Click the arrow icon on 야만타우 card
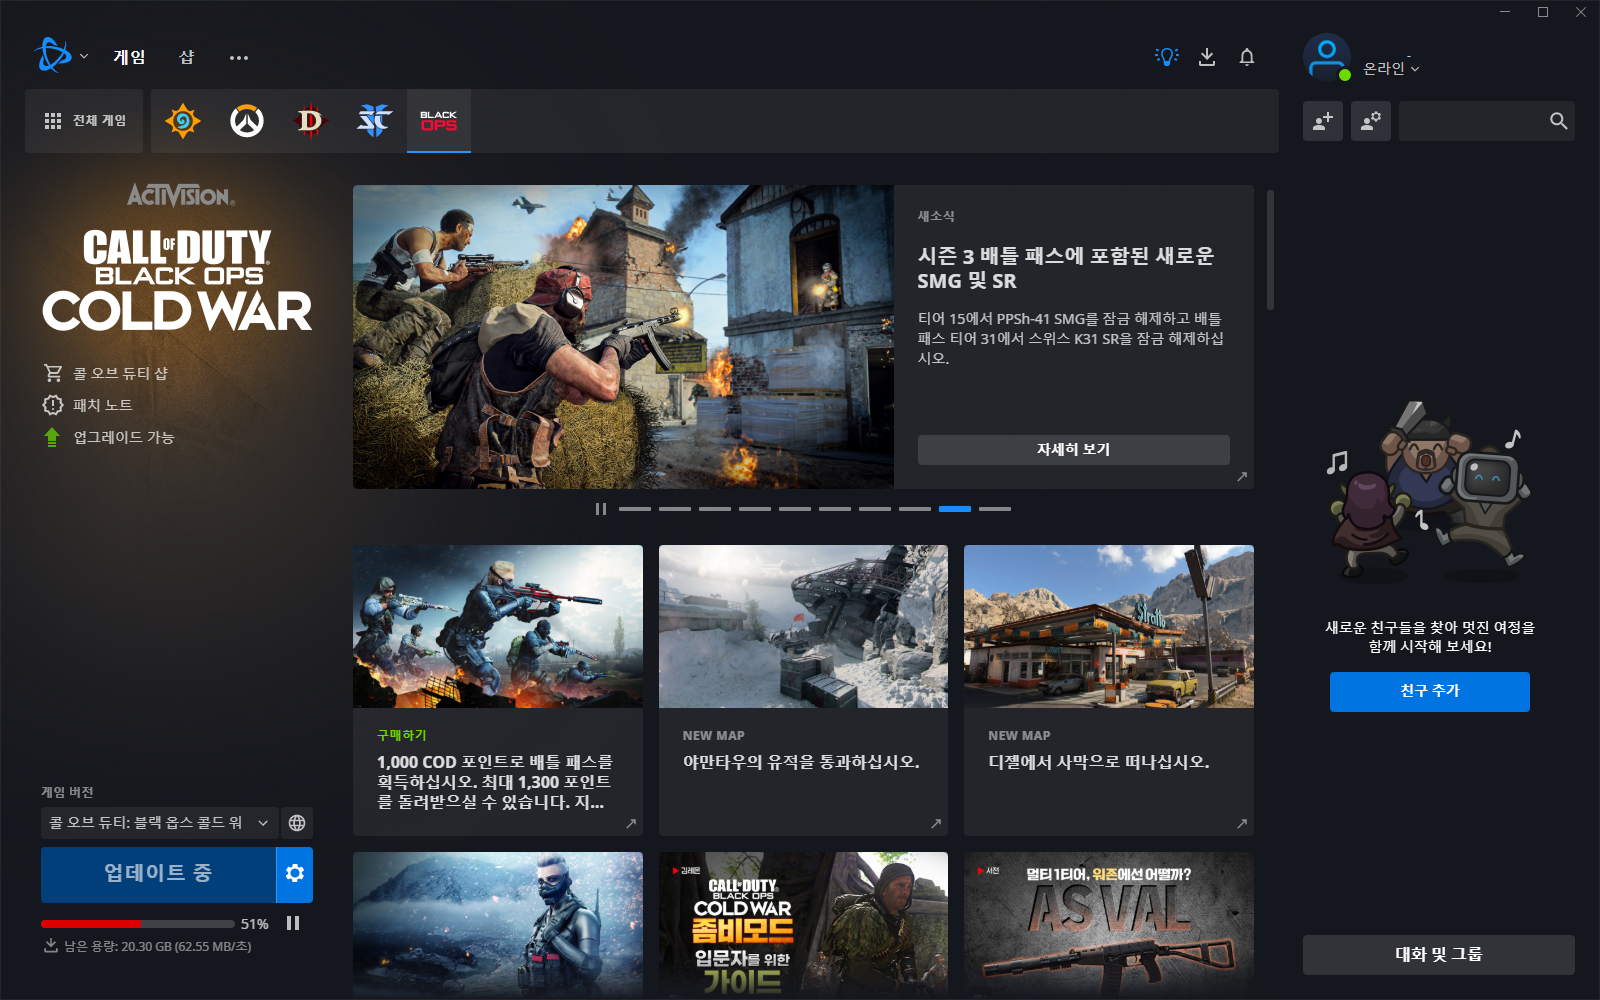This screenshot has width=1600, height=1000. pyautogui.click(x=936, y=824)
